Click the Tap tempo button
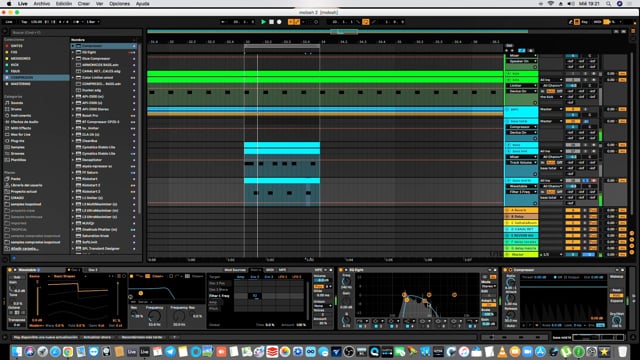Viewport: 640px width, 360px height. (24, 22)
